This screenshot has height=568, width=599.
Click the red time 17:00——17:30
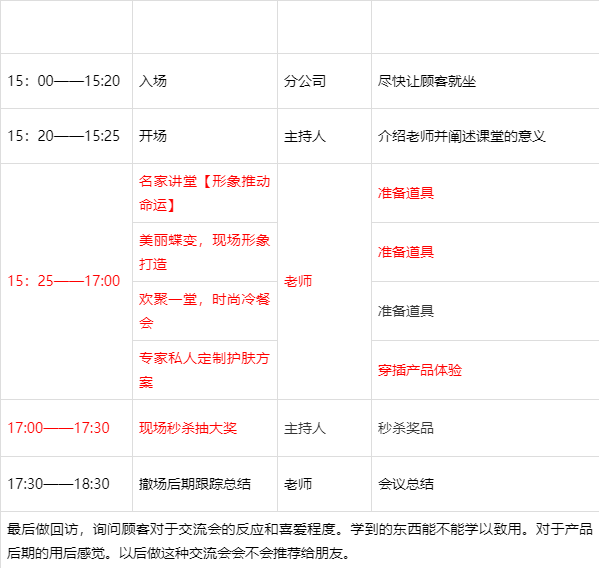pyautogui.click(x=58, y=428)
